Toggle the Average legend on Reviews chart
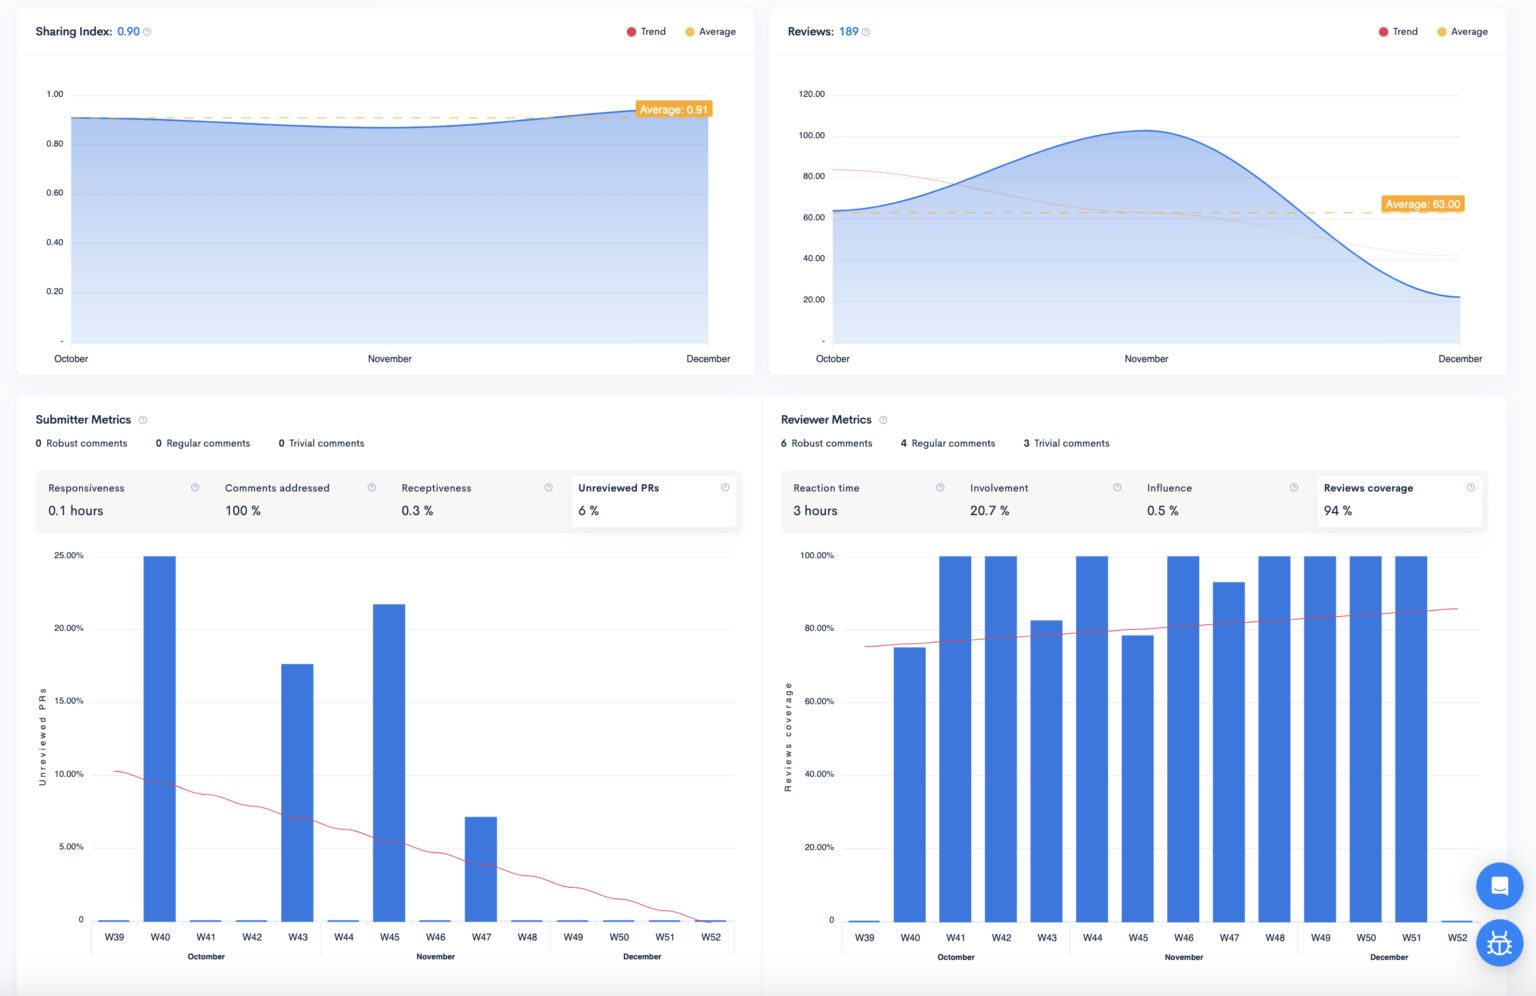 tap(1462, 31)
